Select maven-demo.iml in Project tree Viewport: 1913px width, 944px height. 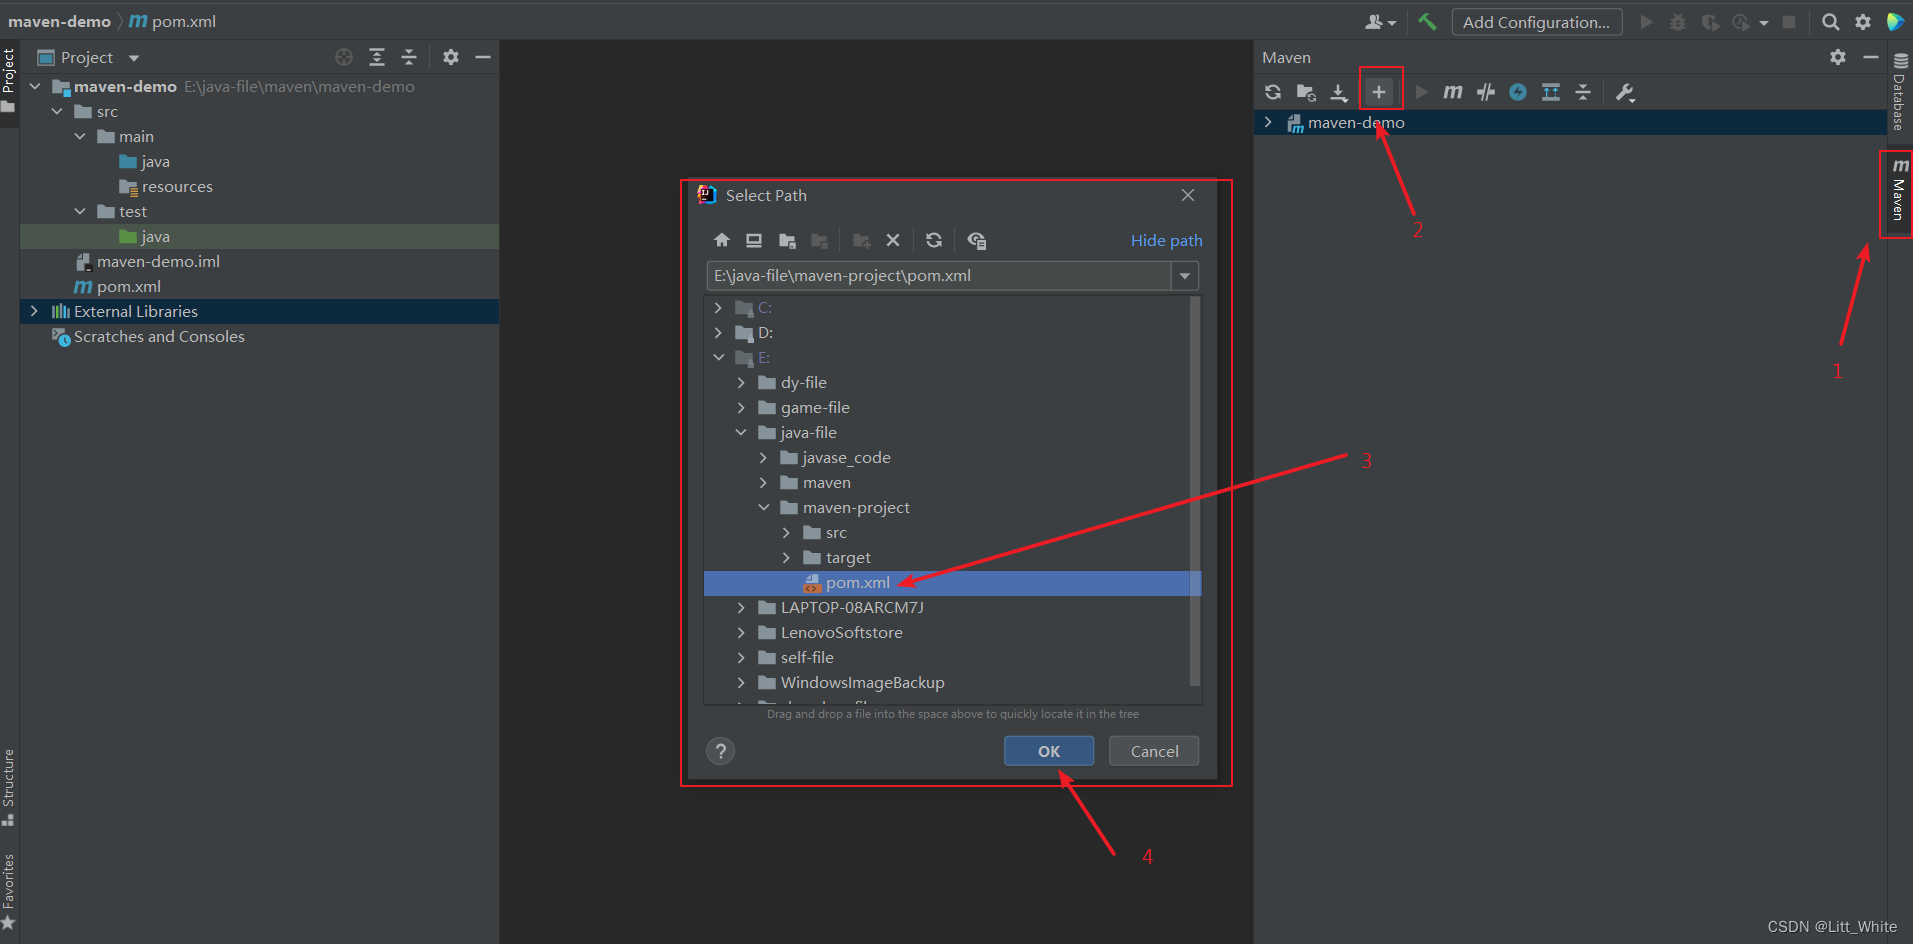[x=158, y=261]
